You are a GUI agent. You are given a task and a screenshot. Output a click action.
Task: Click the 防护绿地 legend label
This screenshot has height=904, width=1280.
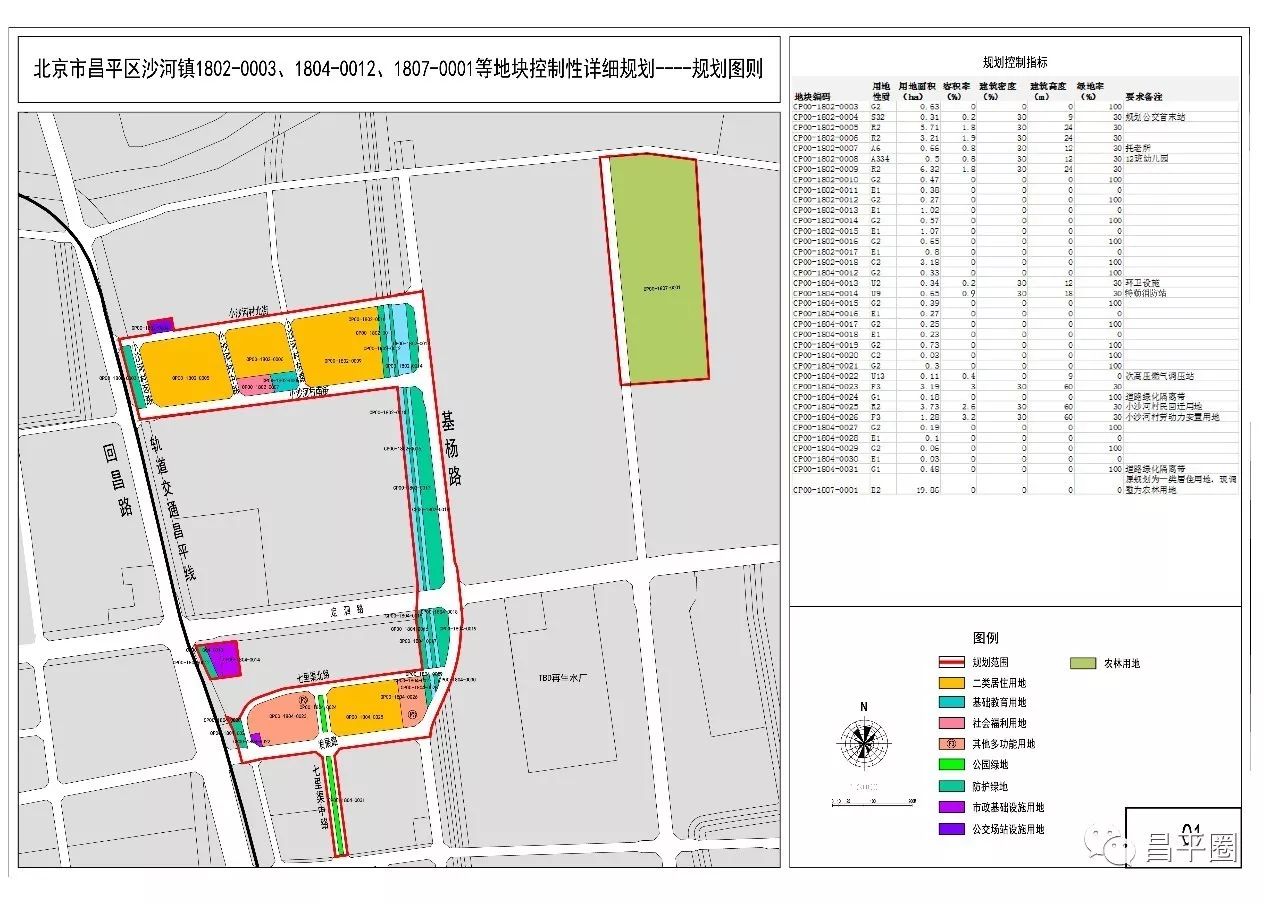(x=990, y=786)
